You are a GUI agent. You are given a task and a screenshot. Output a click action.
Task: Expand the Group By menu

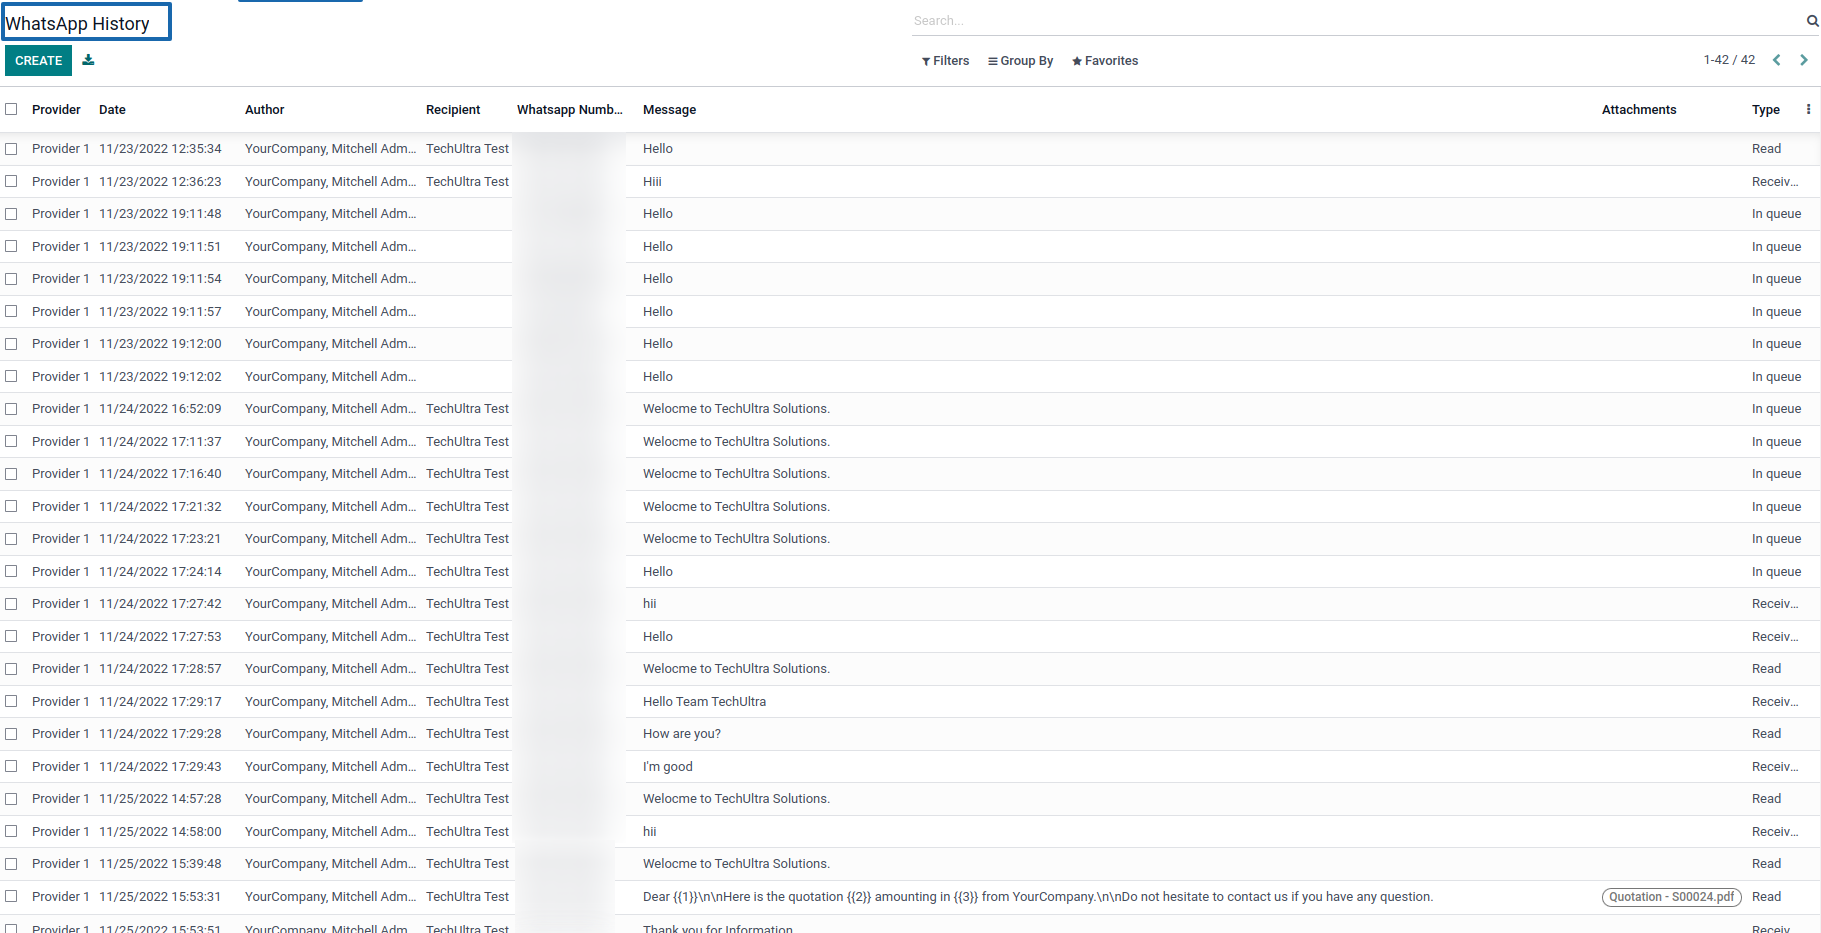coord(1020,61)
